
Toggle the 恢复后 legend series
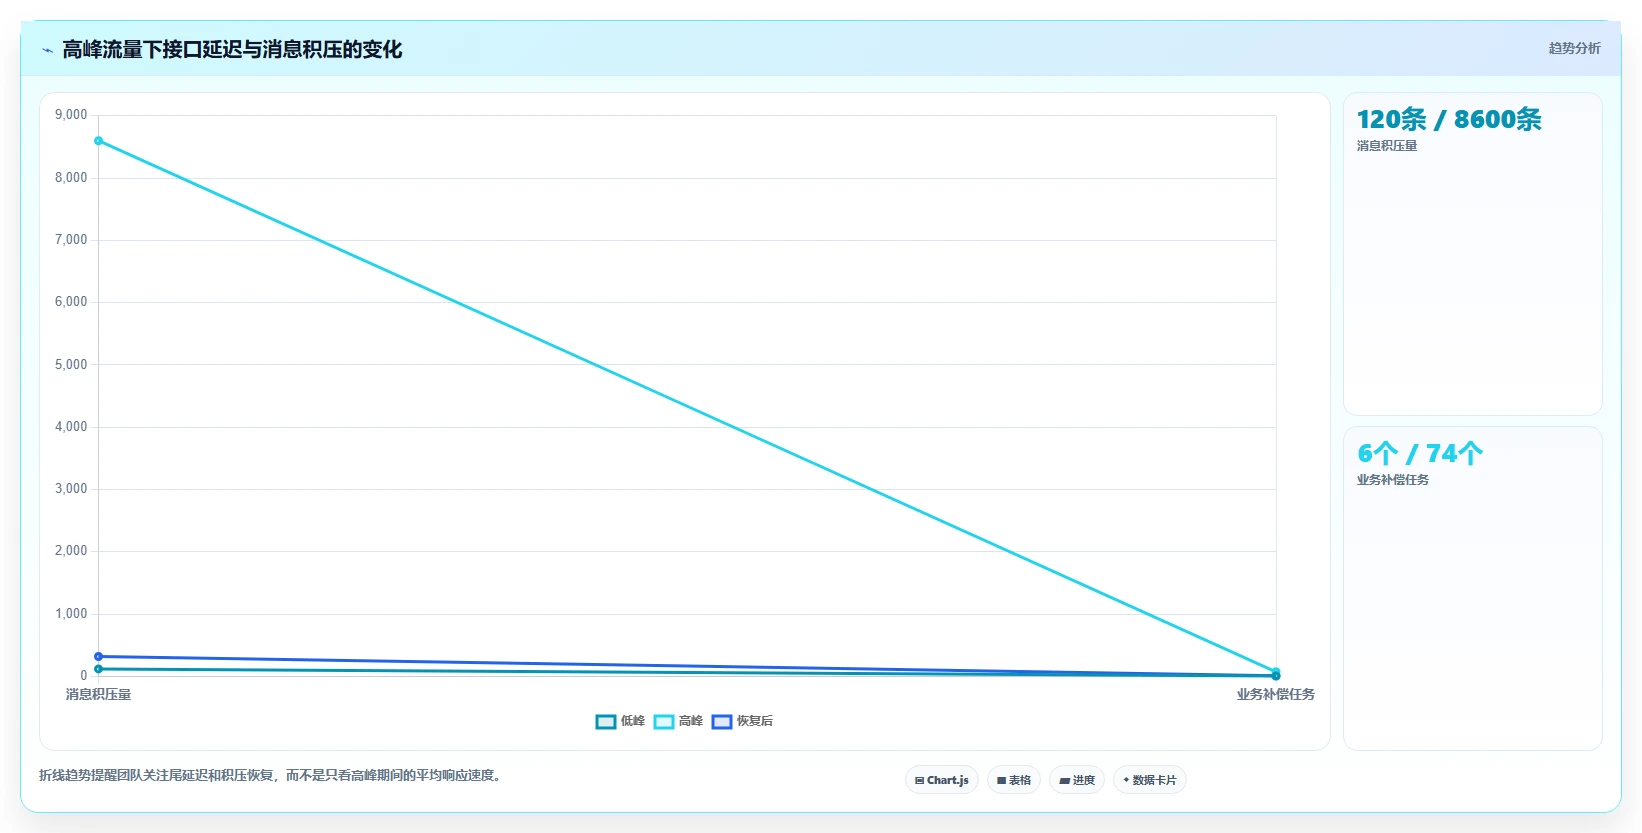point(742,721)
